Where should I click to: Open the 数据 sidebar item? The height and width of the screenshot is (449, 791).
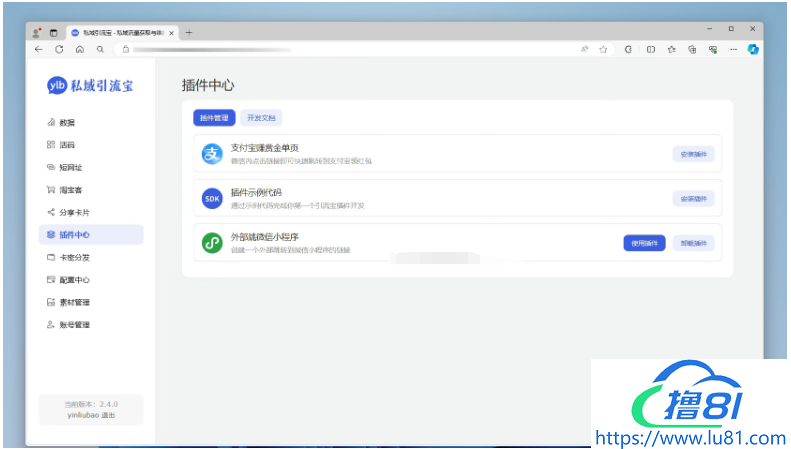[67, 123]
